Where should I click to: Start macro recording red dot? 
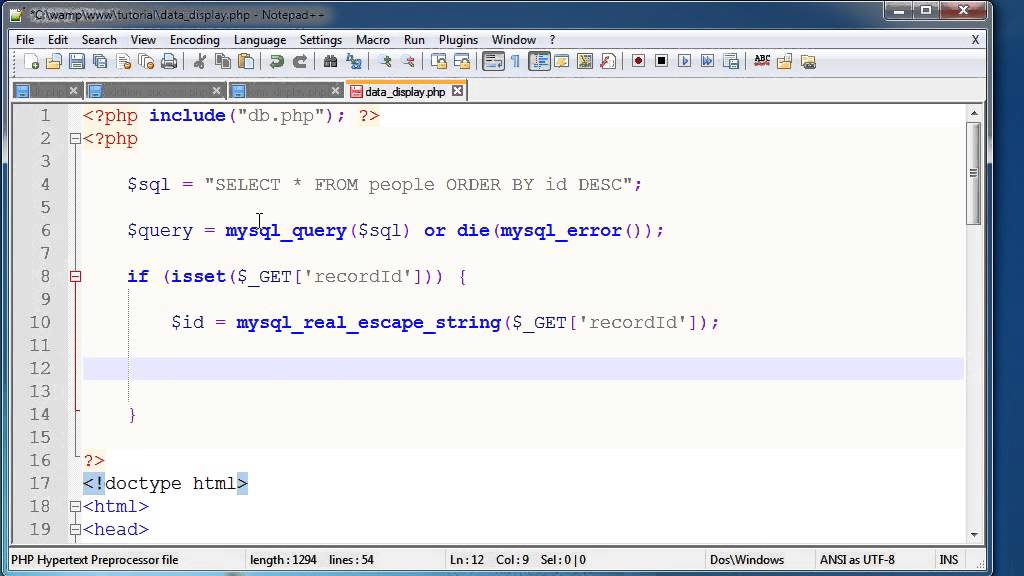[x=638, y=61]
